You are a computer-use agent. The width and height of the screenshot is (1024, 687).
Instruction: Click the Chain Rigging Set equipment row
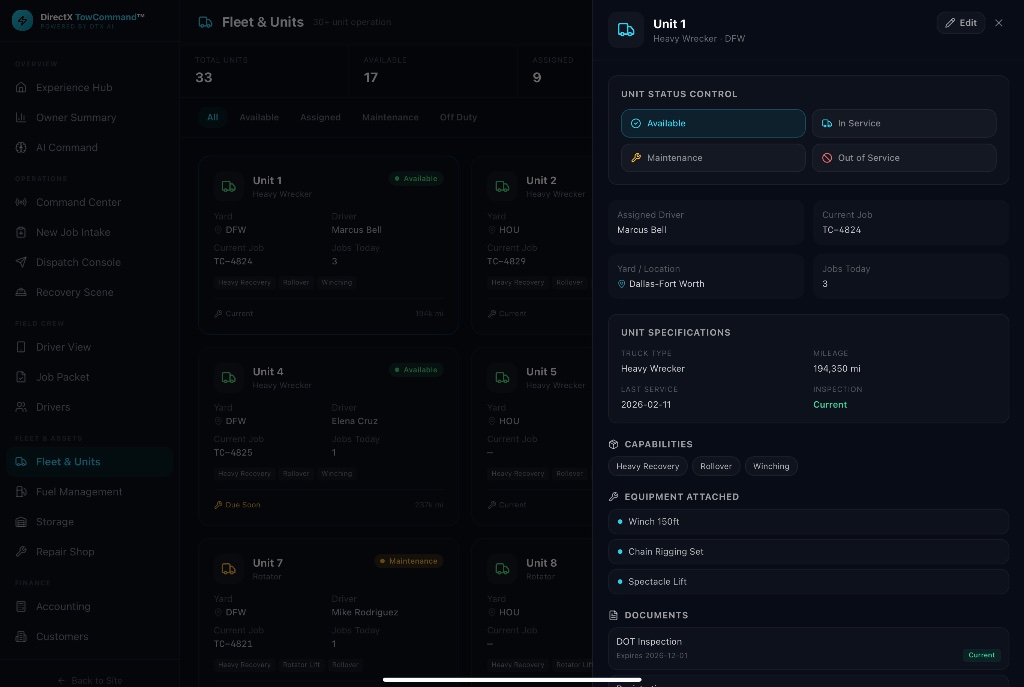tap(808, 552)
